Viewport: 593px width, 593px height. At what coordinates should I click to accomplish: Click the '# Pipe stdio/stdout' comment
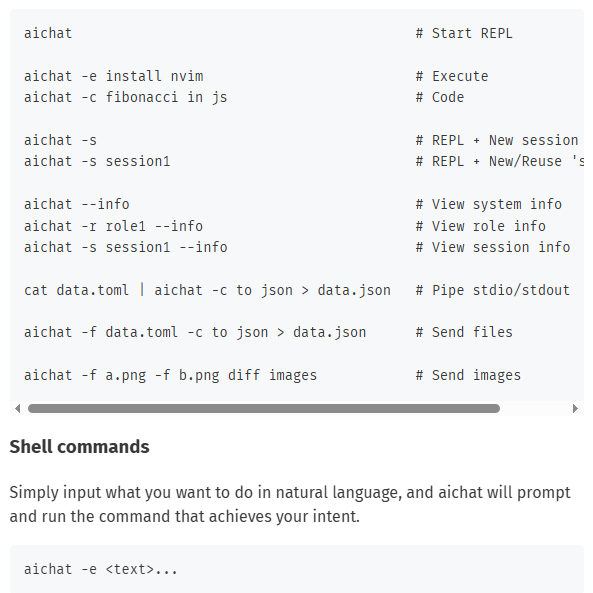point(492,290)
